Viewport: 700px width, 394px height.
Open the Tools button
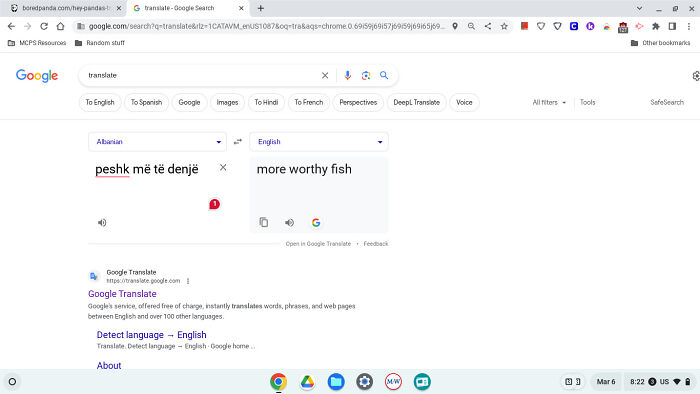click(588, 102)
